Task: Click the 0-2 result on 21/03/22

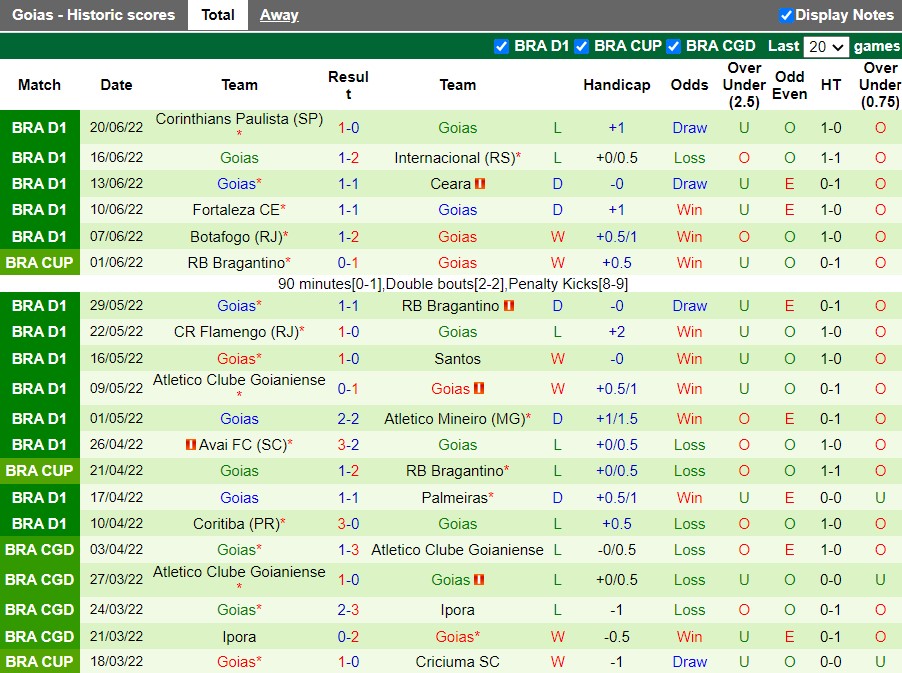Action: coord(349,637)
